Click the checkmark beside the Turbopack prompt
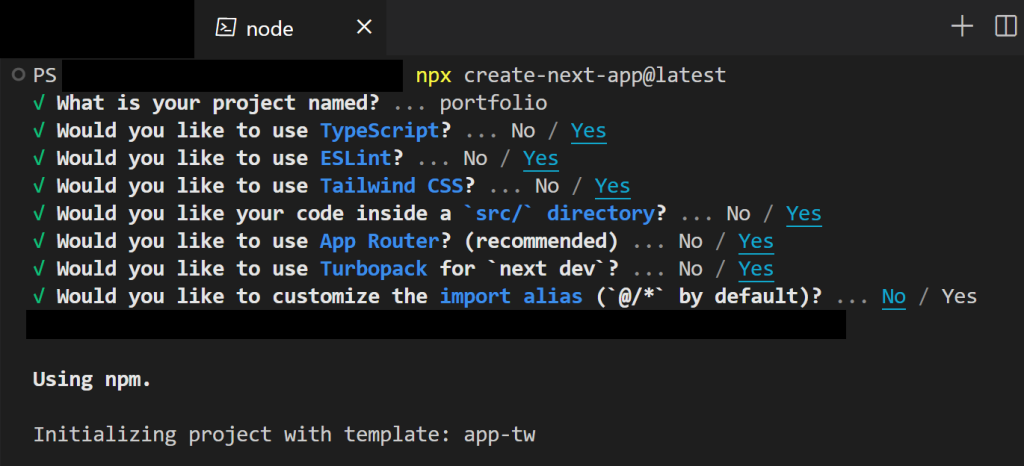 coord(39,269)
